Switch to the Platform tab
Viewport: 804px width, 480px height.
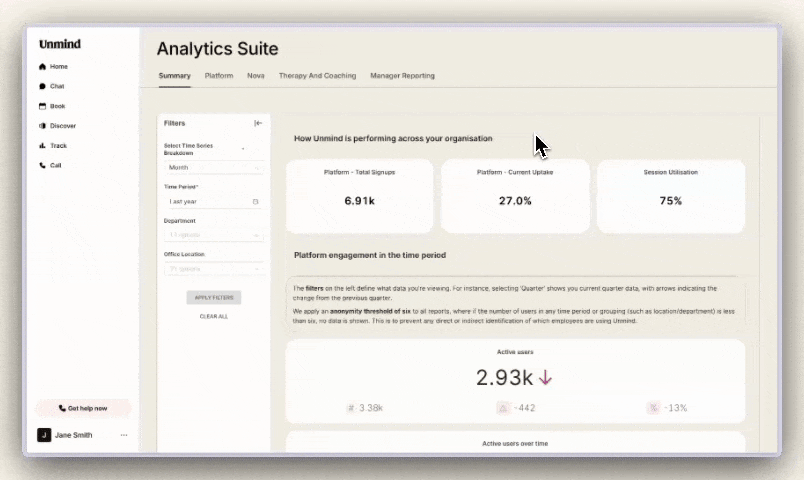coord(219,76)
